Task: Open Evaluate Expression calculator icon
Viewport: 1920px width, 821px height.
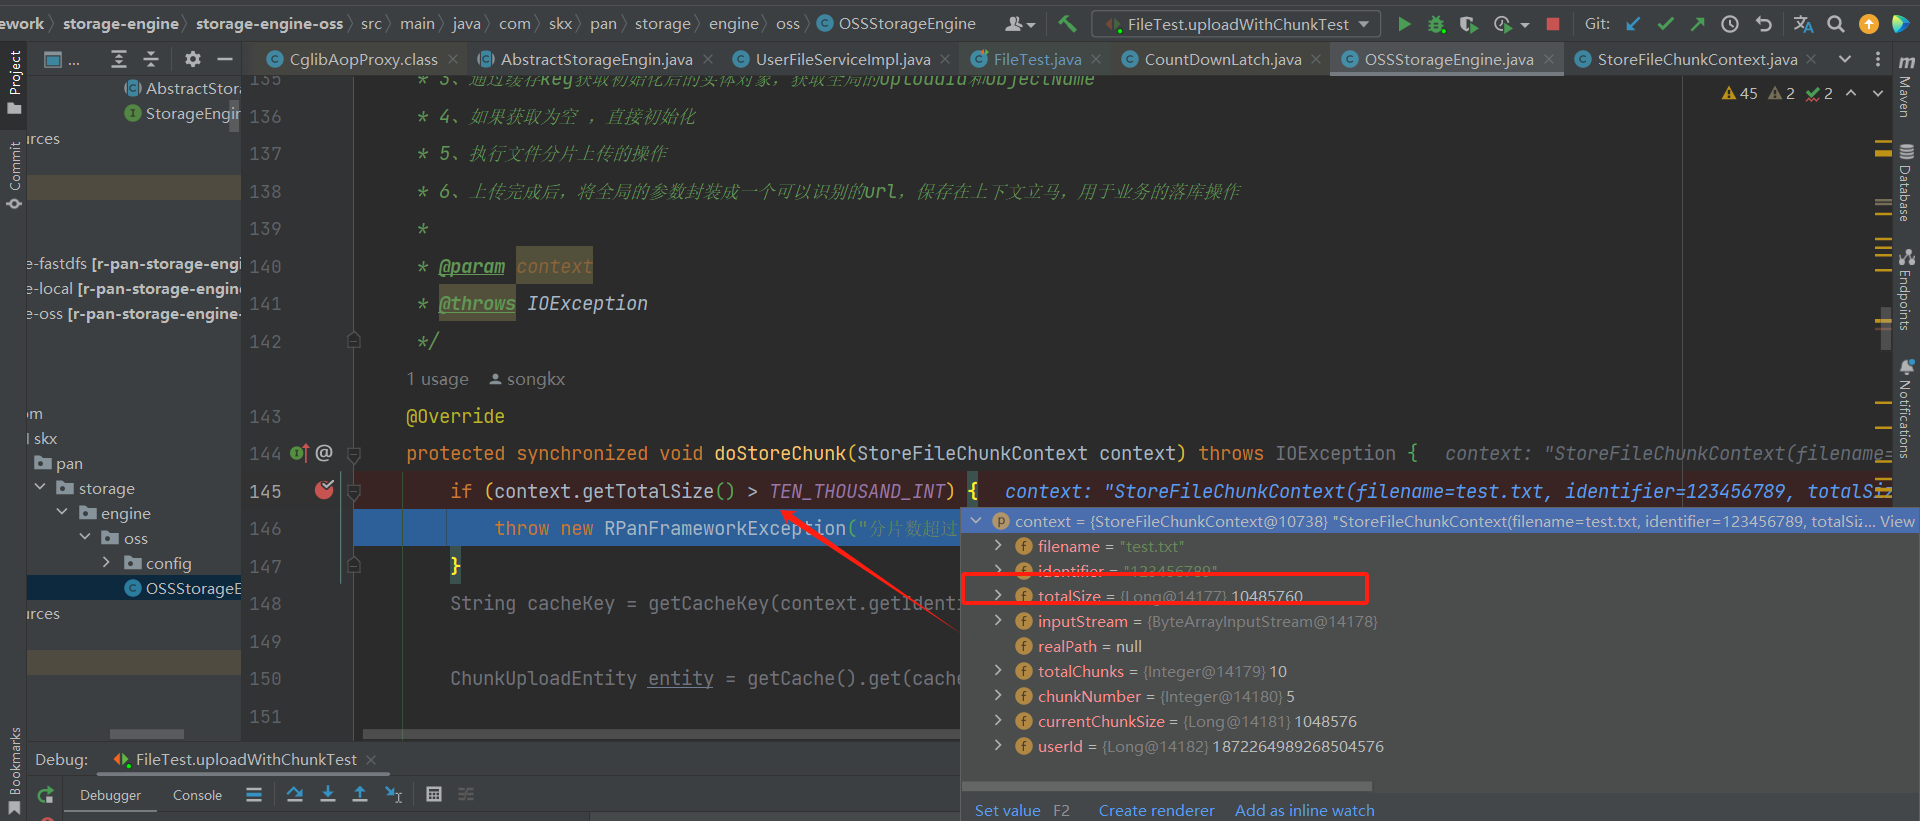Action: (434, 794)
